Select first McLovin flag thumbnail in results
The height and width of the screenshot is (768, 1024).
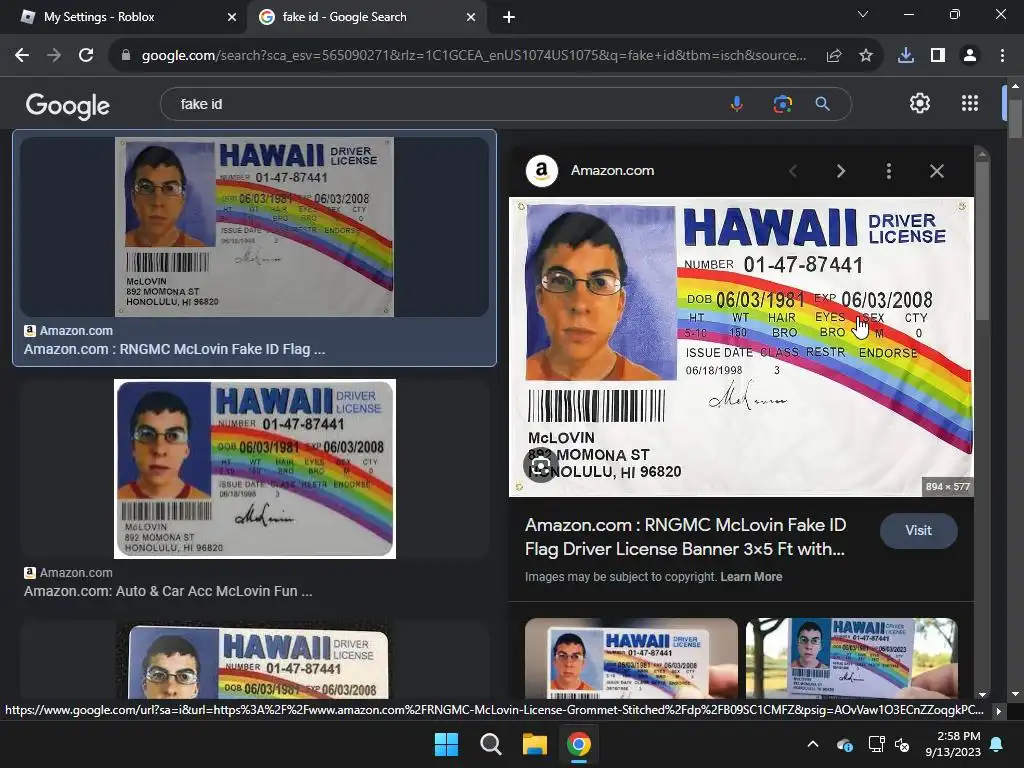(254, 227)
